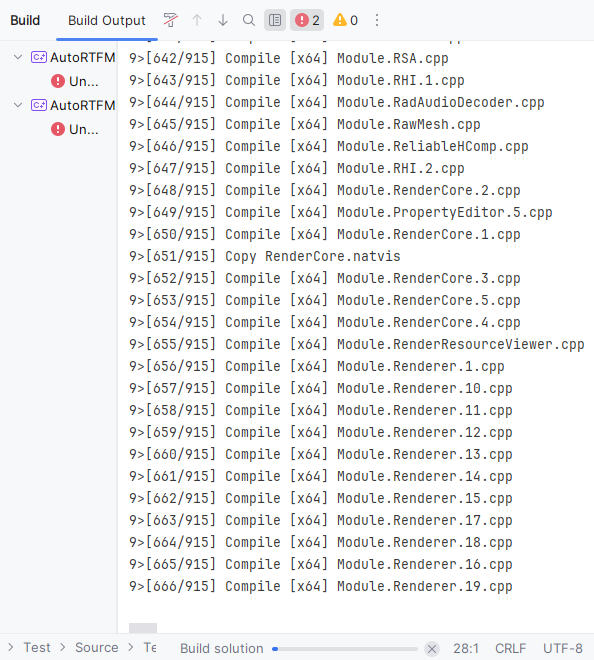
Task: Toggle the warnings filter showing 0
Action: pyautogui.click(x=345, y=20)
